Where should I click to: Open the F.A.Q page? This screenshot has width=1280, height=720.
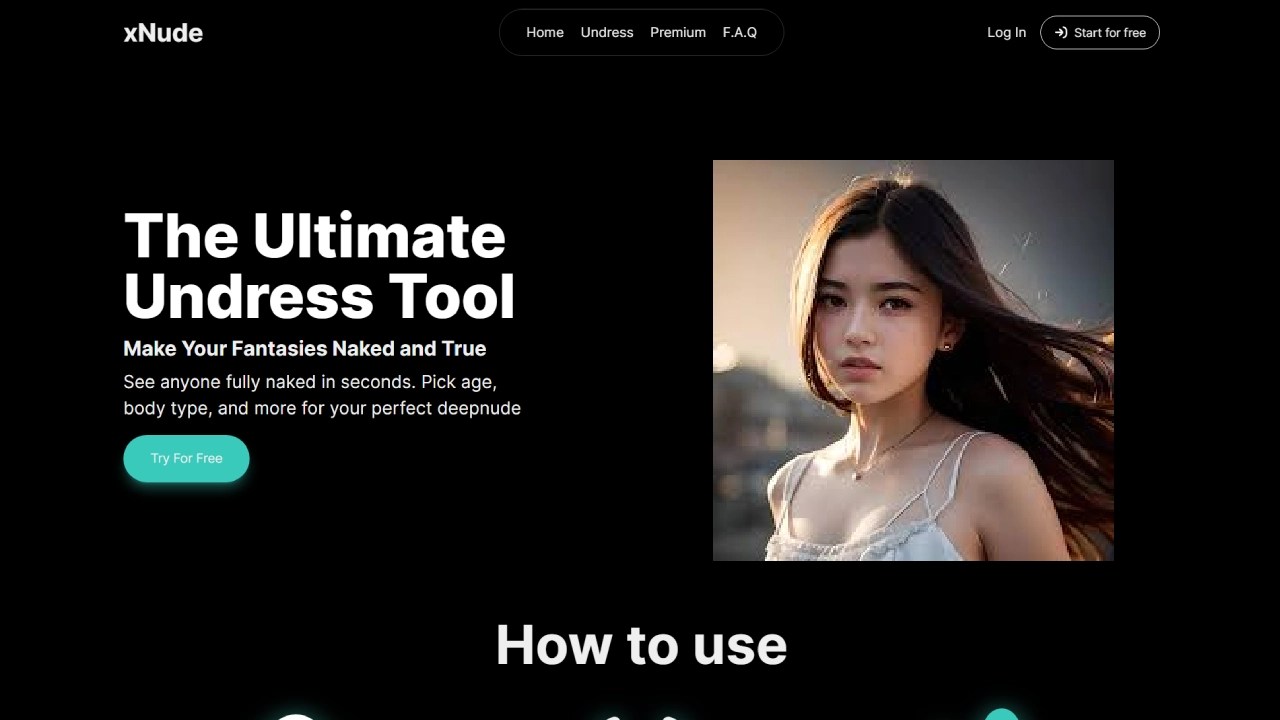click(741, 32)
